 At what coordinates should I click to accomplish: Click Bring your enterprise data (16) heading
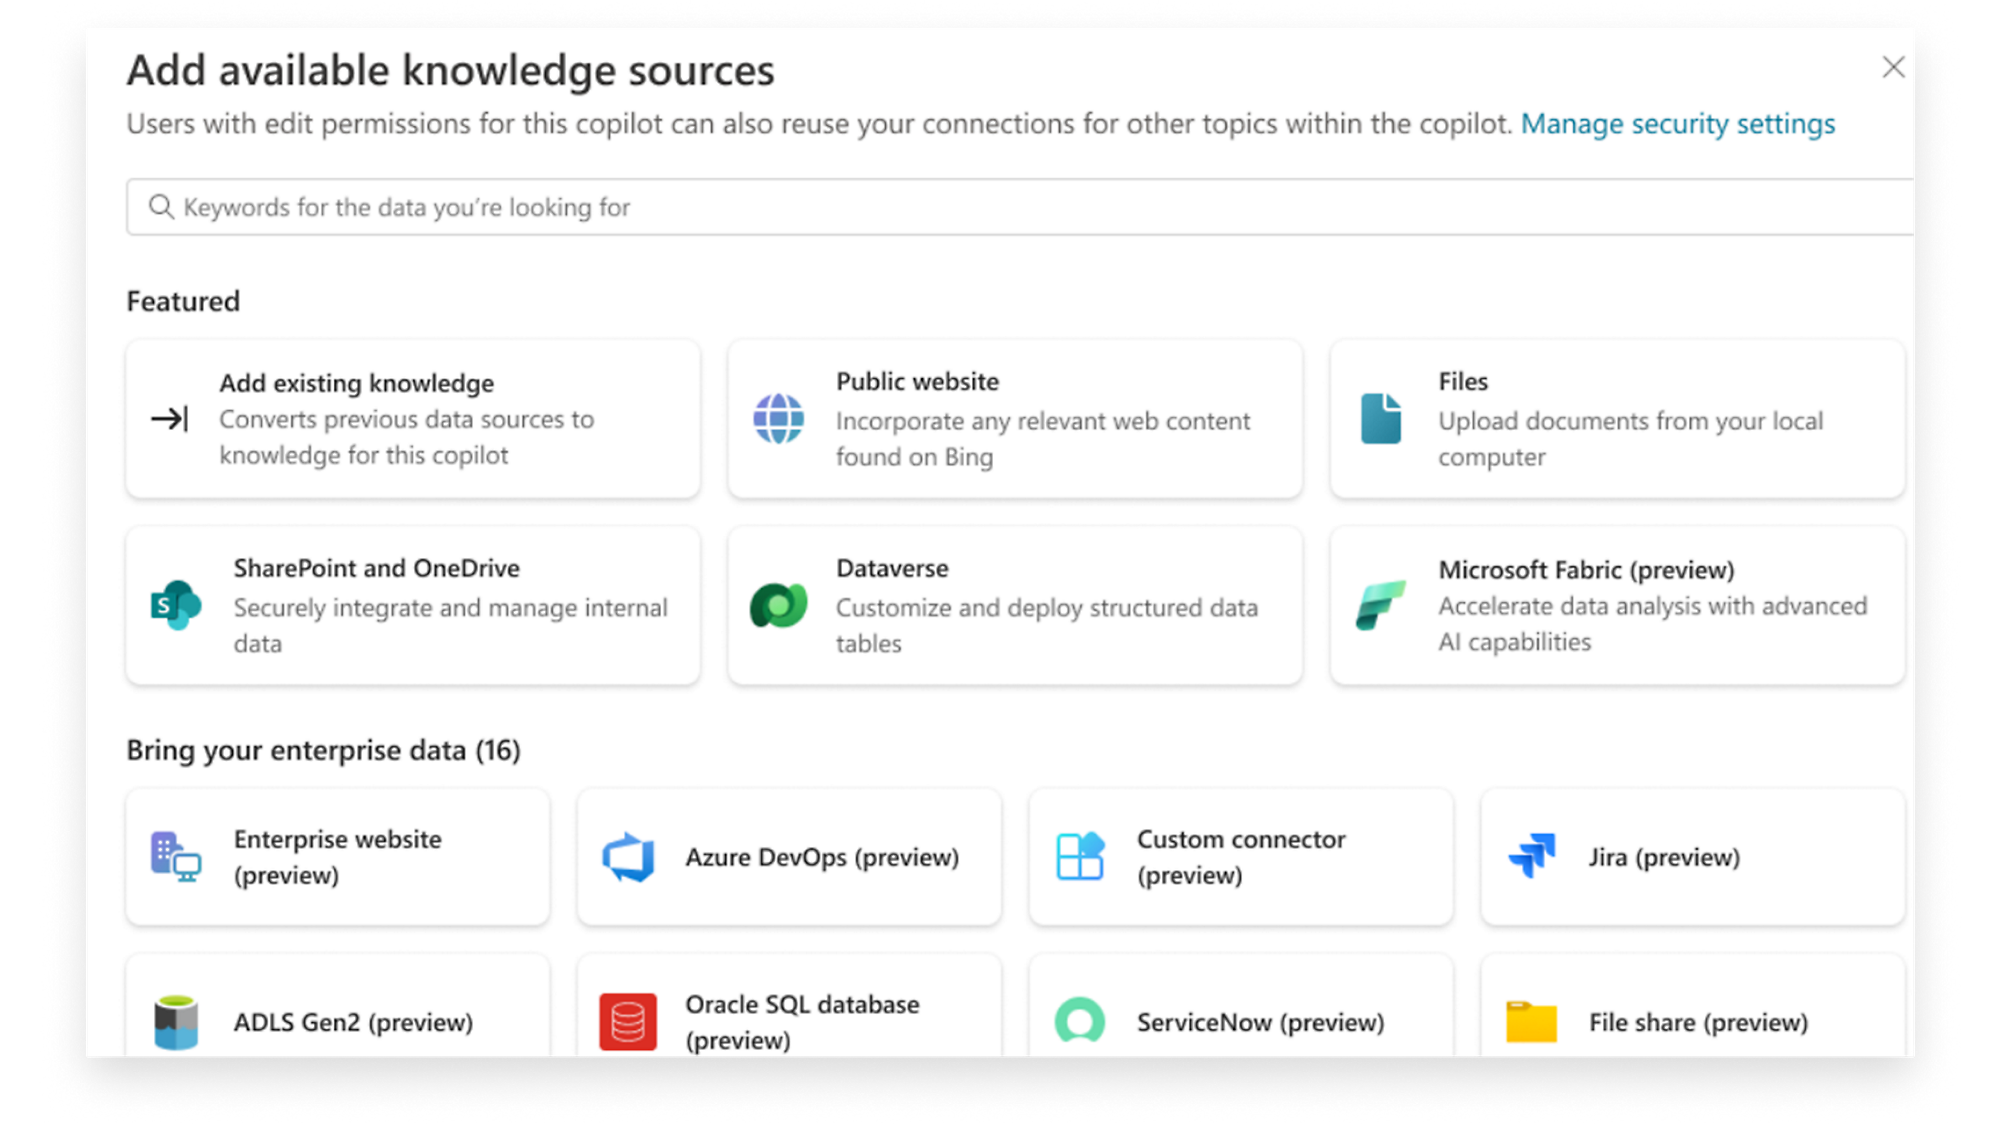tap(323, 750)
